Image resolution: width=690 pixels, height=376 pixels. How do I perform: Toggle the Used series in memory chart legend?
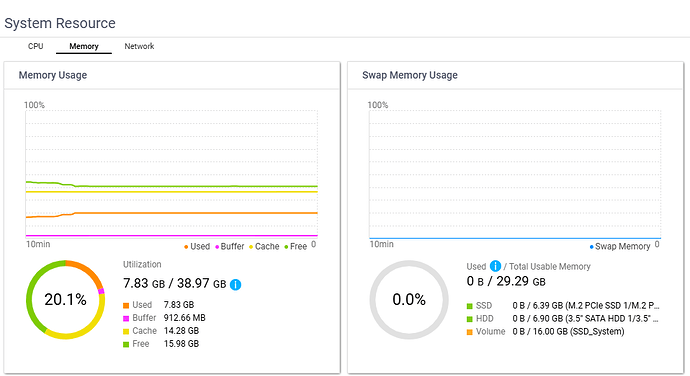pyautogui.click(x=197, y=247)
